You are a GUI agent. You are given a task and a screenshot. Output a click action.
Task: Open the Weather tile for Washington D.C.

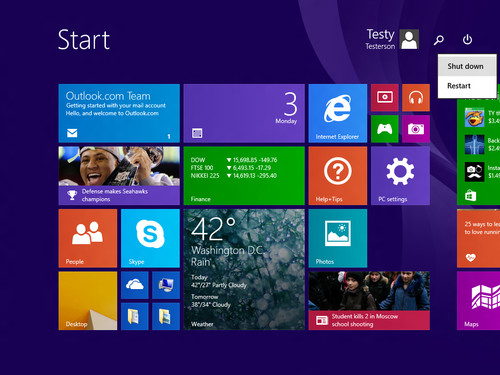point(244,269)
